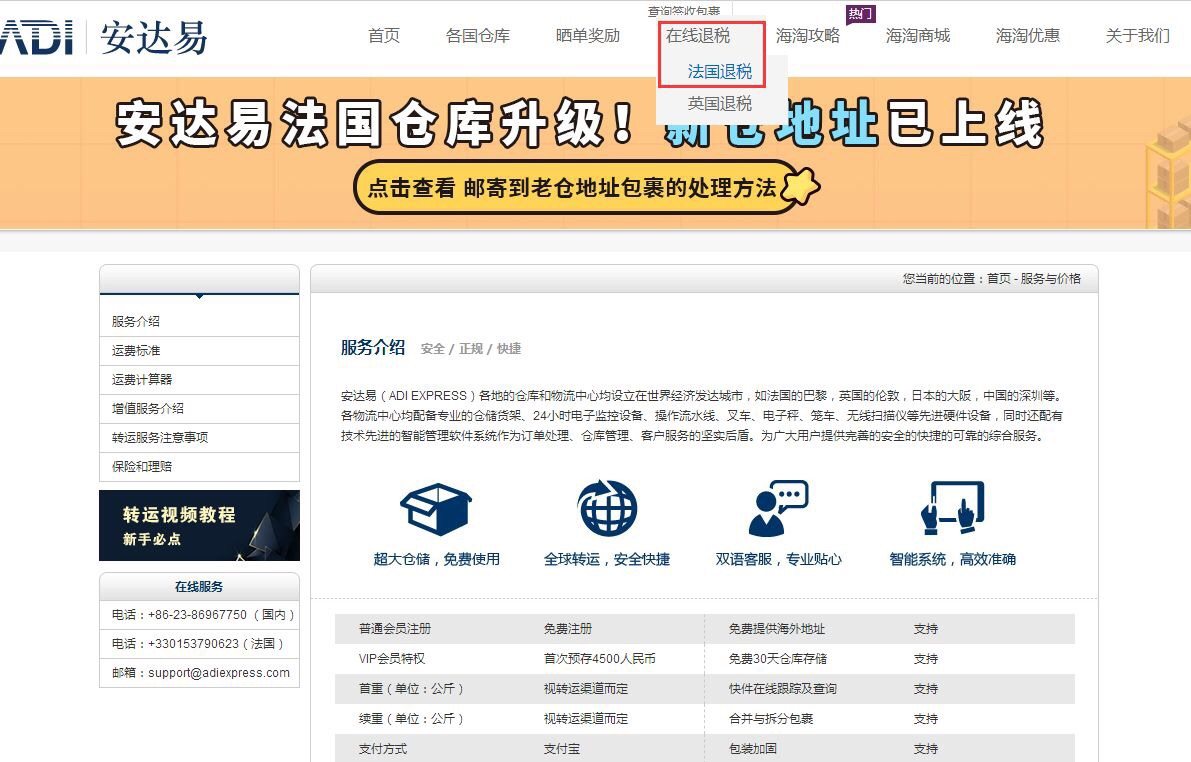1191x762 pixels.
Task: Click the bilingual customer service chat icon
Action: [780, 508]
